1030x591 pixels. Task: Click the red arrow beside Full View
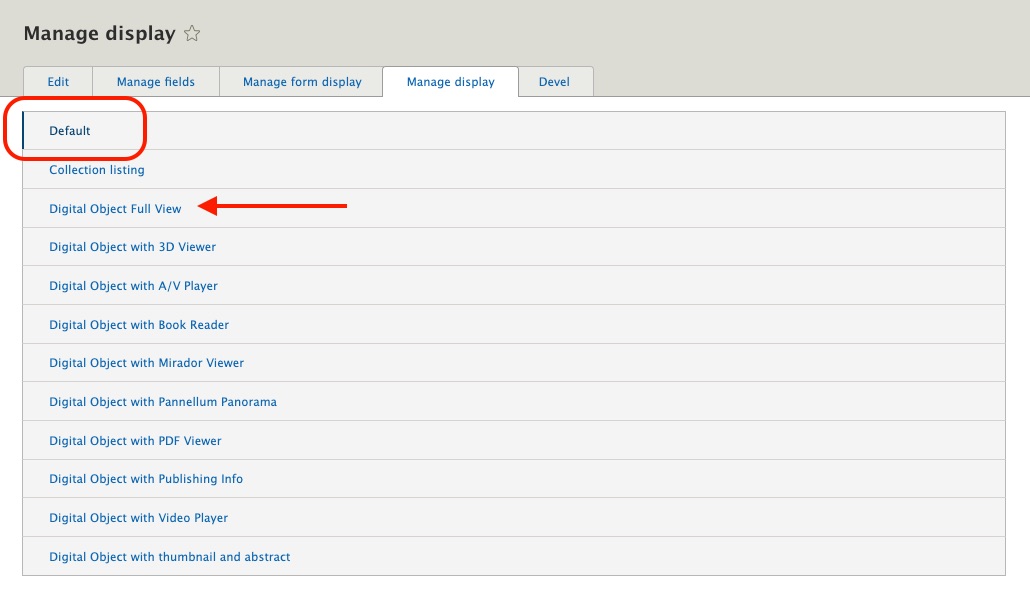pyautogui.click(x=272, y=207)
